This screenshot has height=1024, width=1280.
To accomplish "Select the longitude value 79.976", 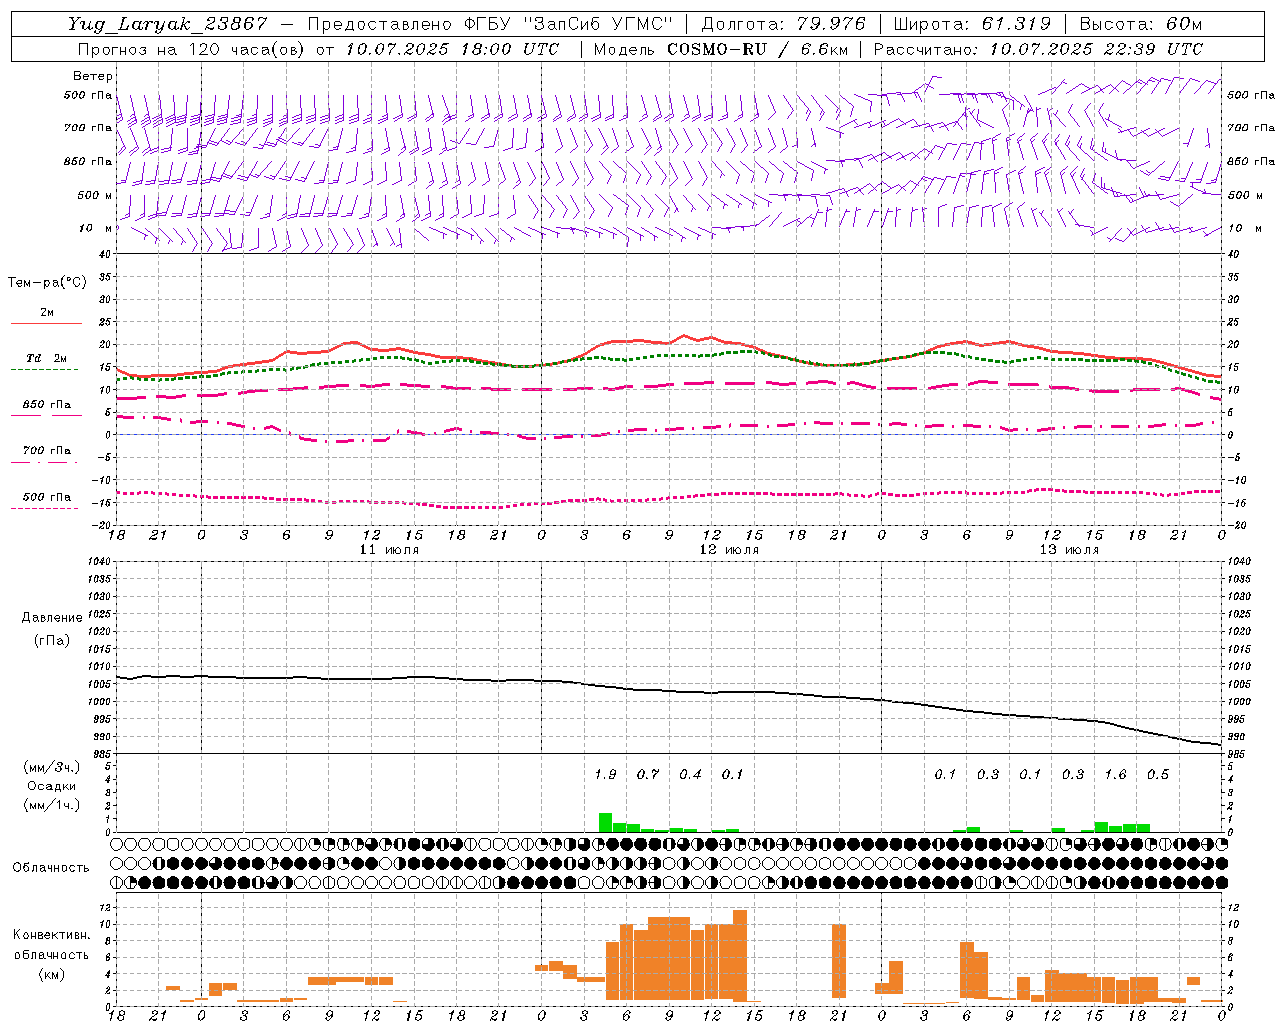I will [x=830, y=24].
